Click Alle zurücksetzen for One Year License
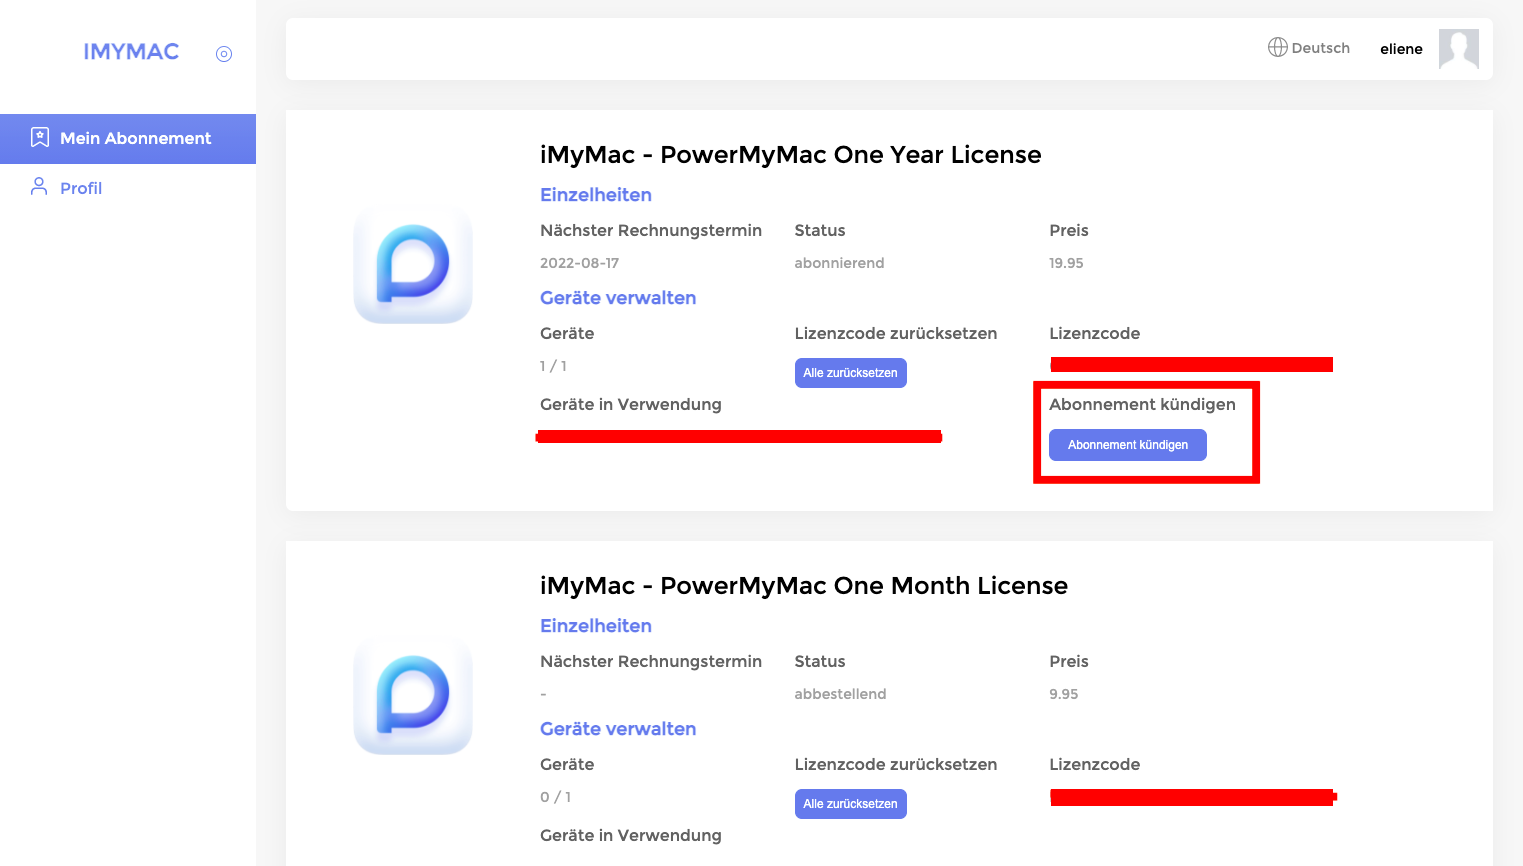 pos(851,373)
